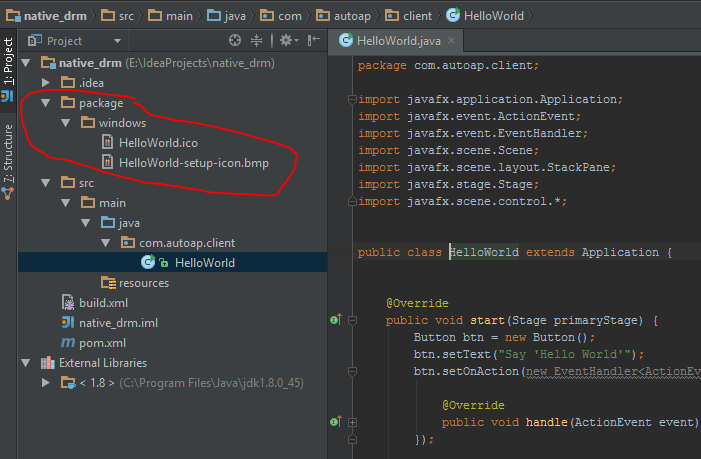Select the src folder icon
Viewport: 701px width, 459px height.
coord(68,182)
